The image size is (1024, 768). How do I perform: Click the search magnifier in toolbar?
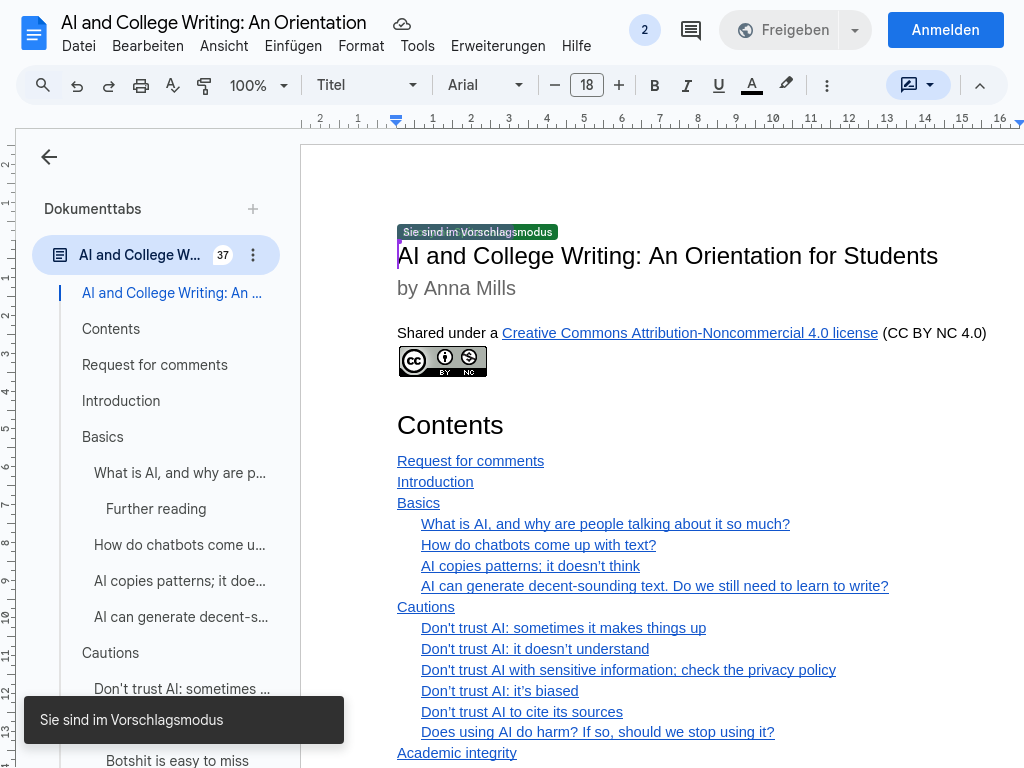coord(43,85)
